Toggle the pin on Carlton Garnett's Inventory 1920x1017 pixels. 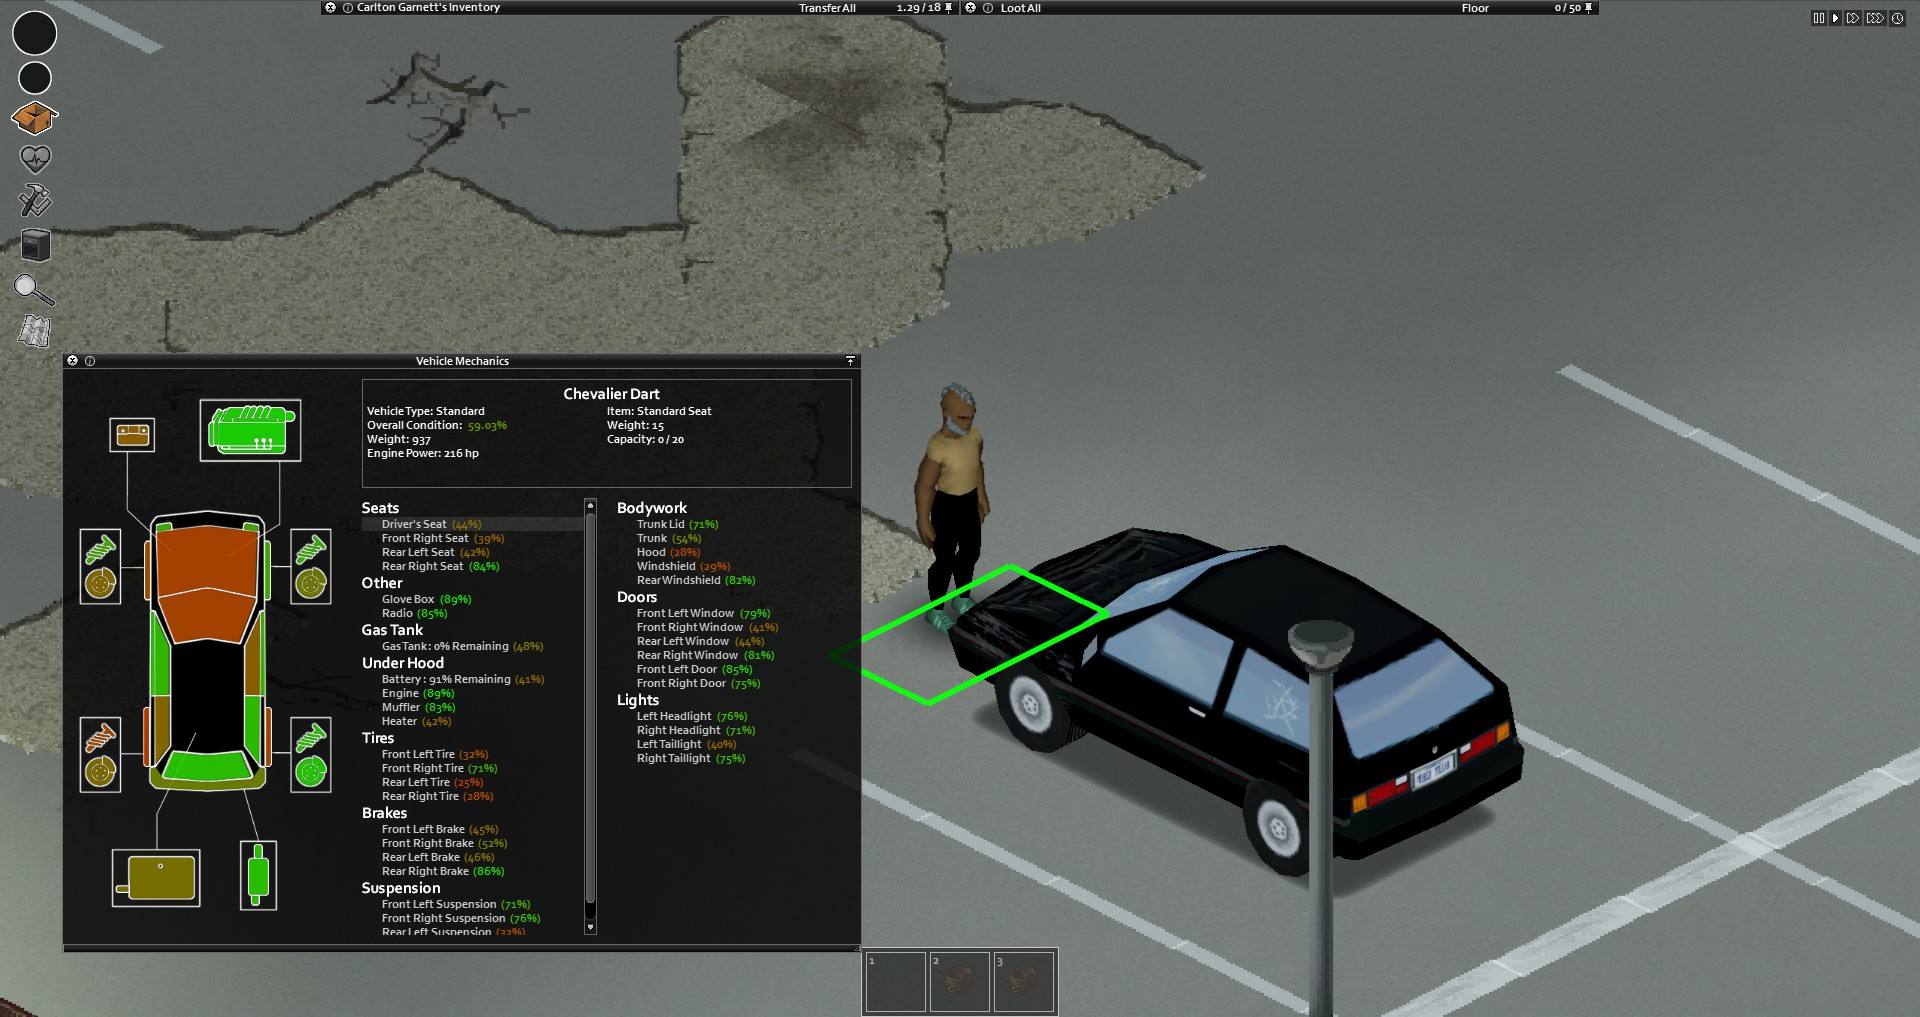(949, 8)
